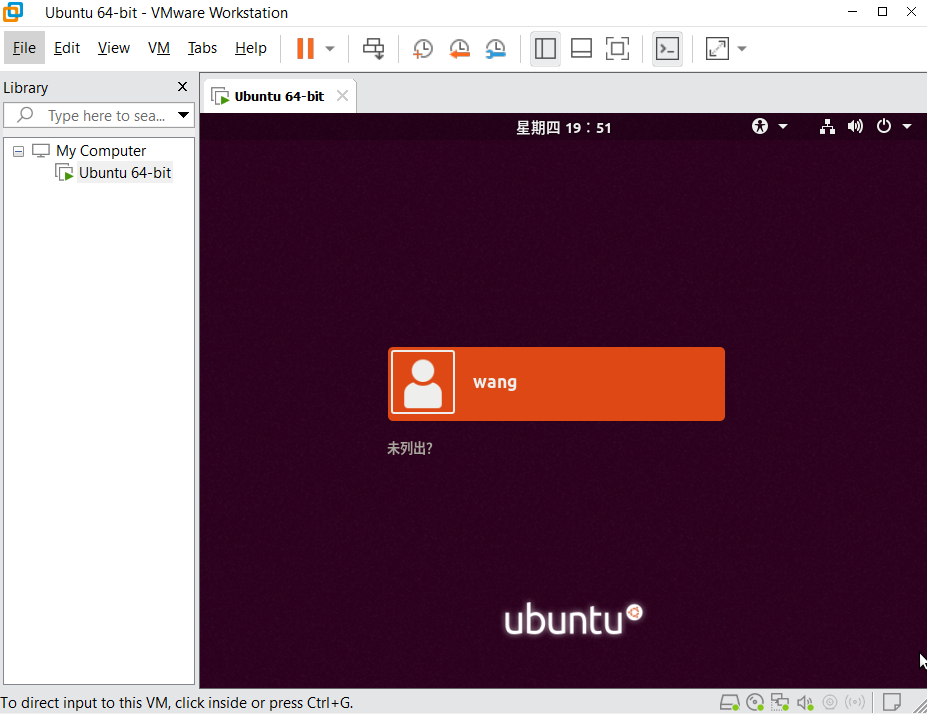
Task: Send Ctrl+Alt+Del to the virtual machine
Action: tap(374, 48)
